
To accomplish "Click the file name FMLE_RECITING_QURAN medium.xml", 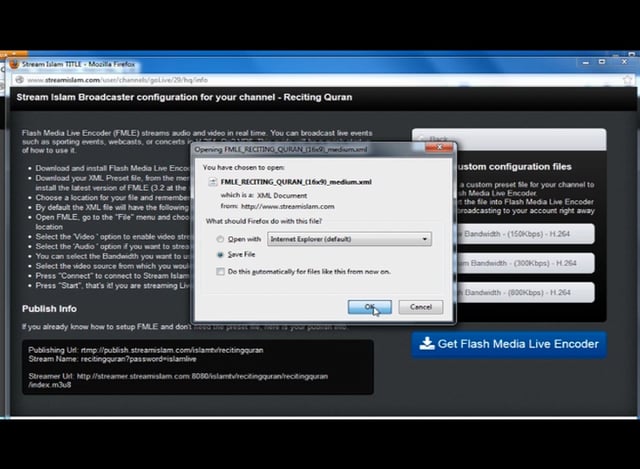I will pos(296,182).
